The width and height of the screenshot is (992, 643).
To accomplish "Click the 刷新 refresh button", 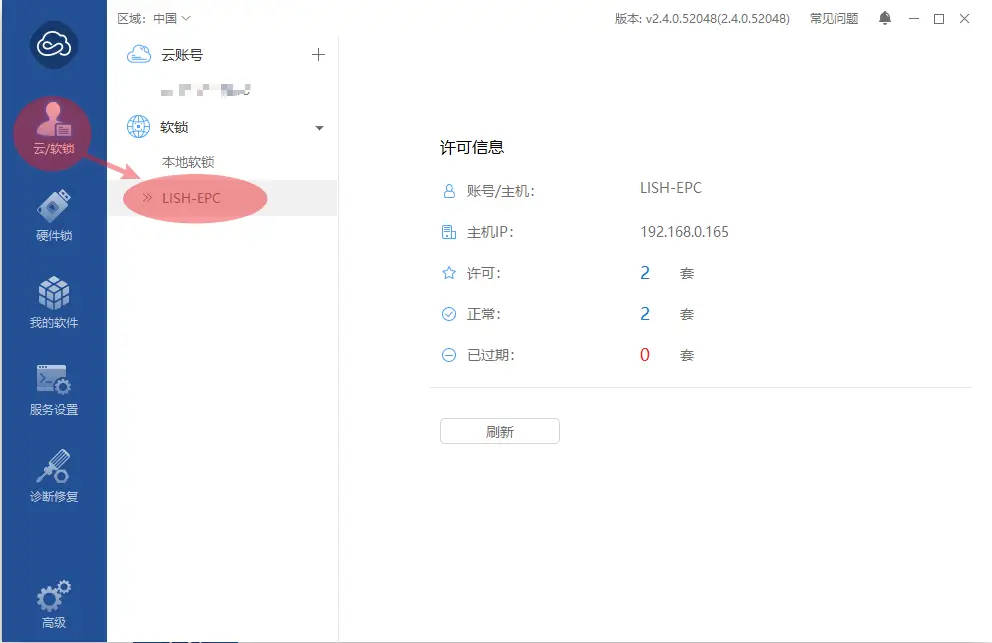I will (x=499, y=432).
